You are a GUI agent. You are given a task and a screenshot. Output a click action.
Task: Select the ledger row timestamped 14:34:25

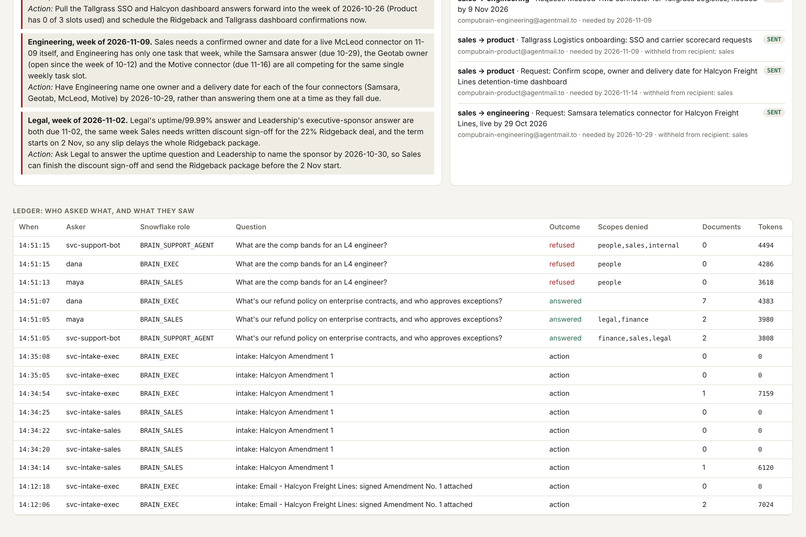[402, 412]
